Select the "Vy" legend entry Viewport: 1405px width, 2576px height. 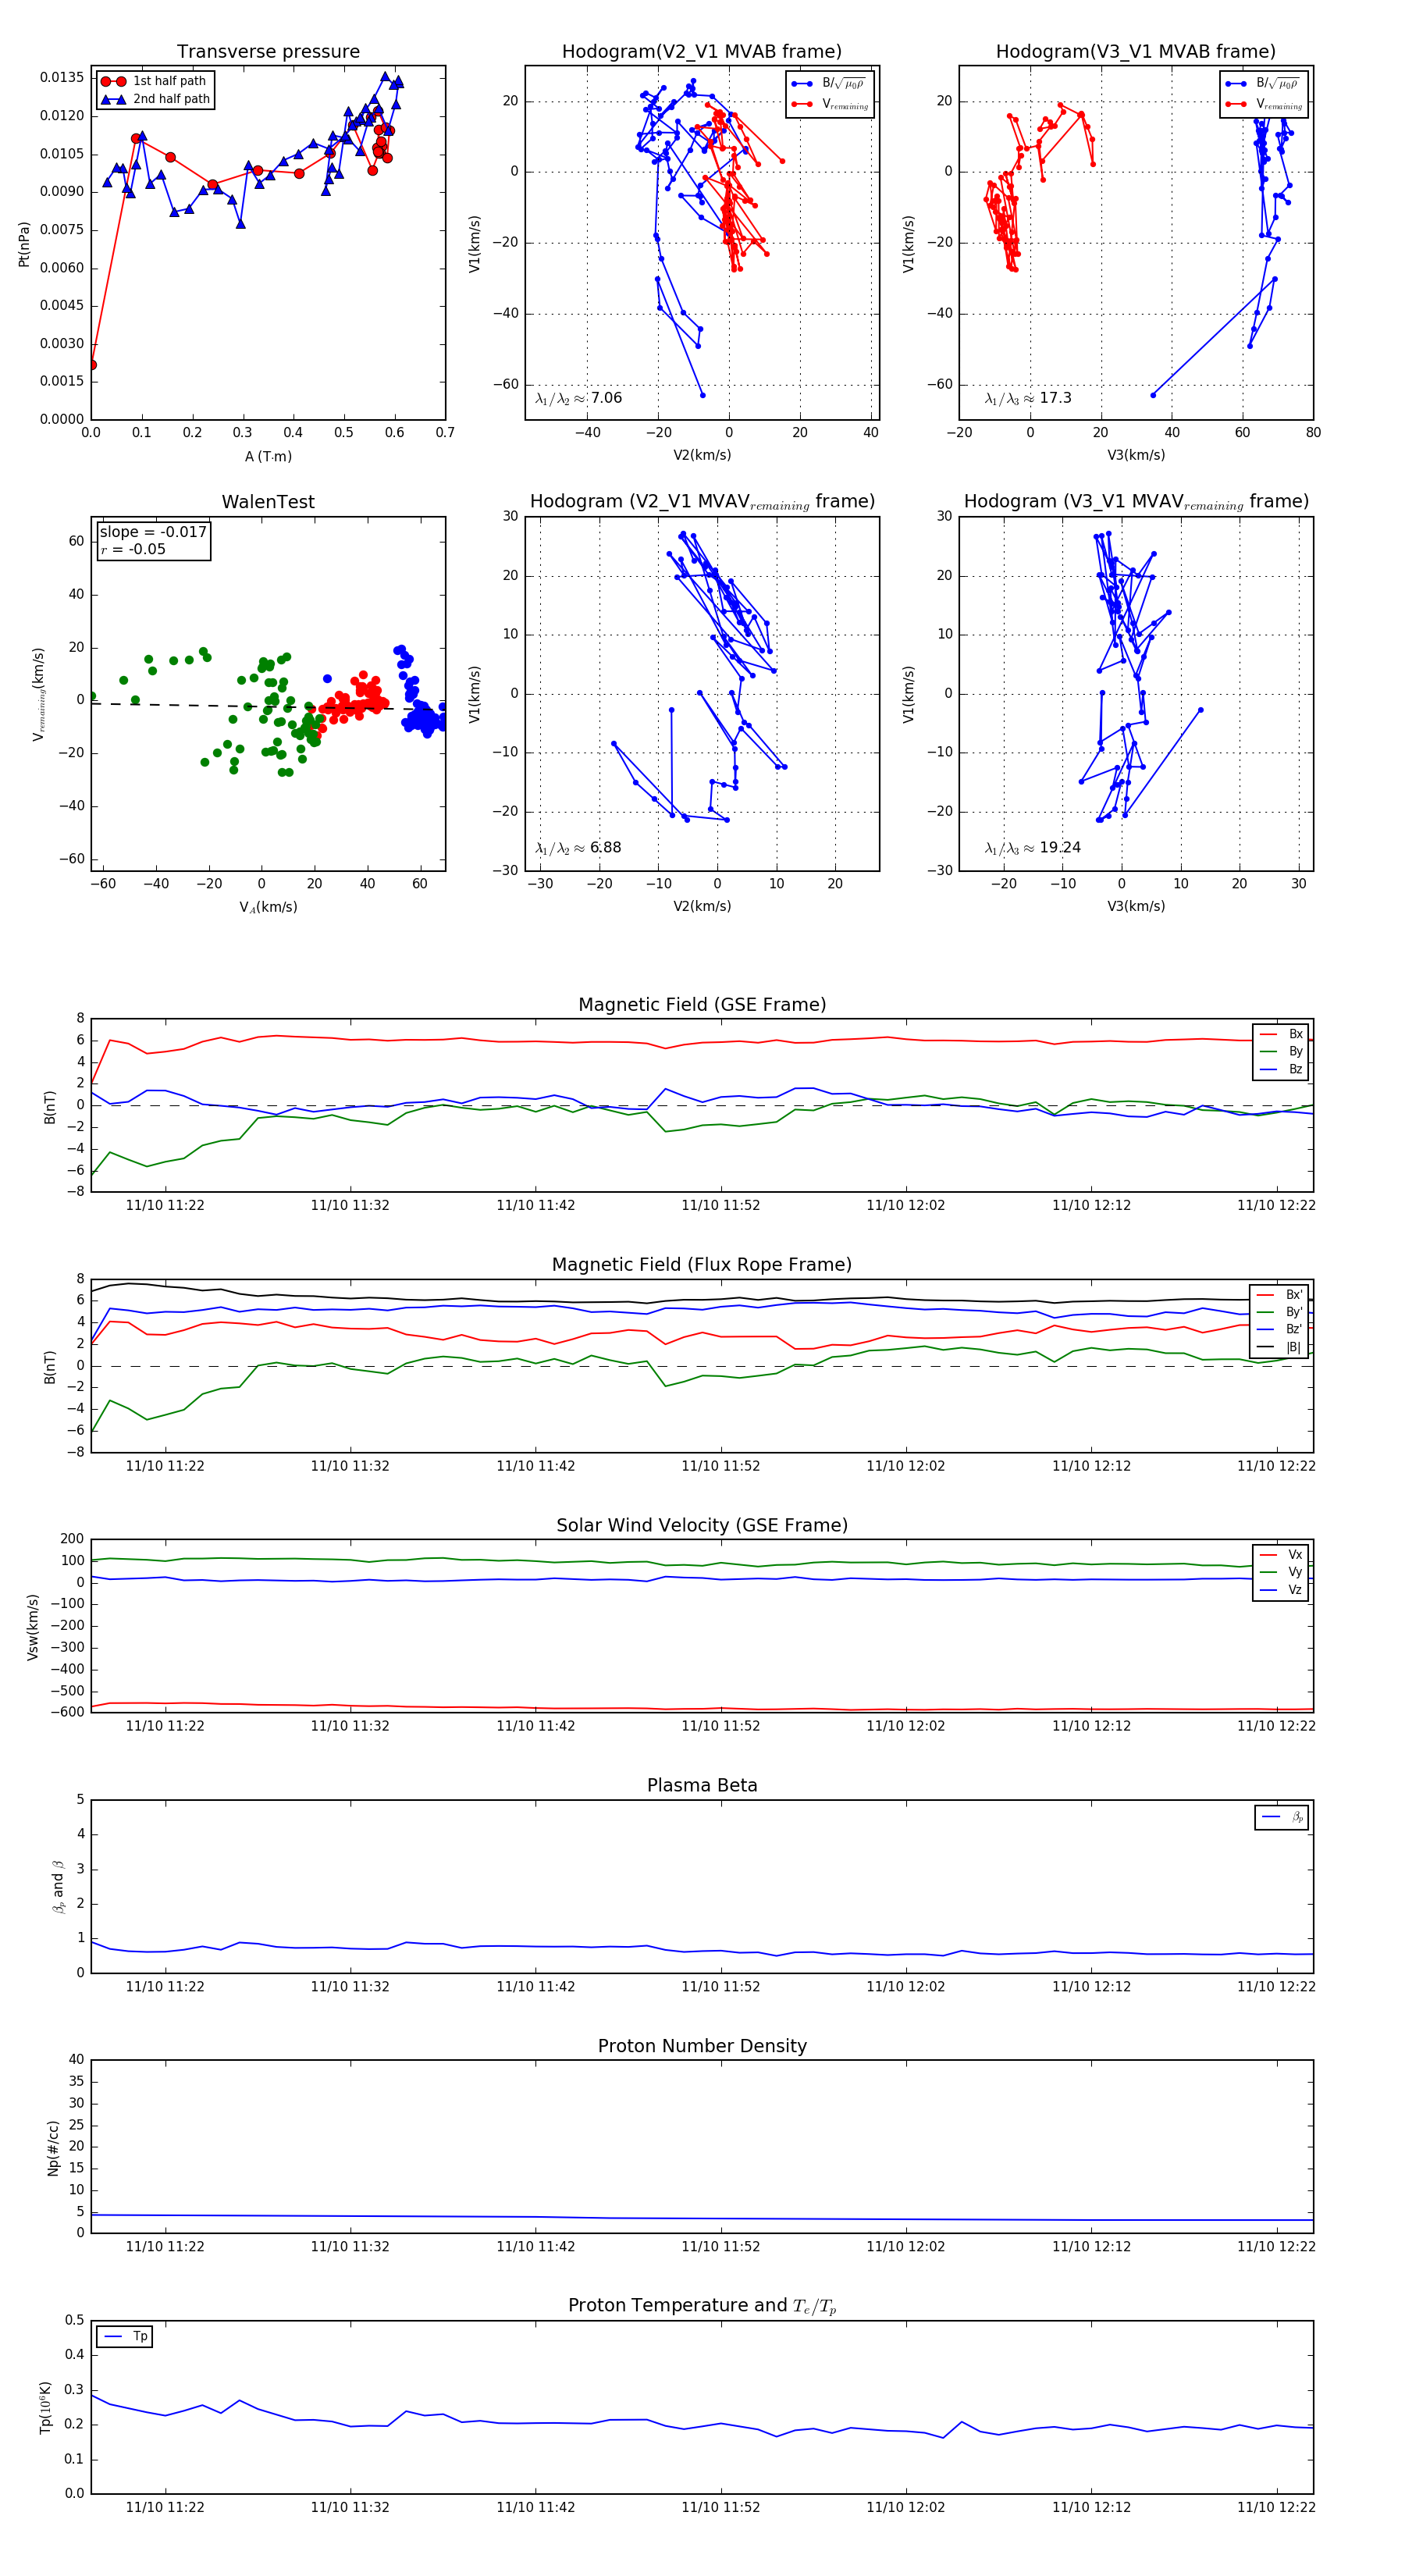click(1281, 1573)
